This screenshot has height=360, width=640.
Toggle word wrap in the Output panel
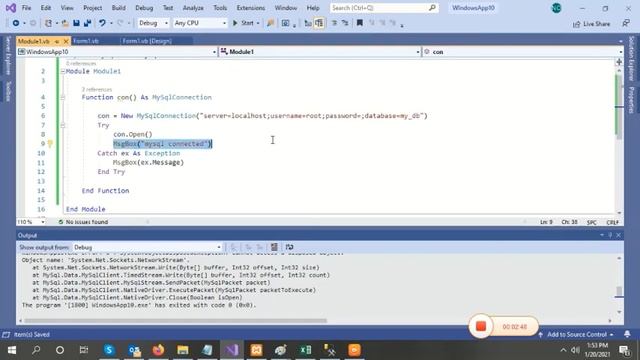click(x=289, y=247)
